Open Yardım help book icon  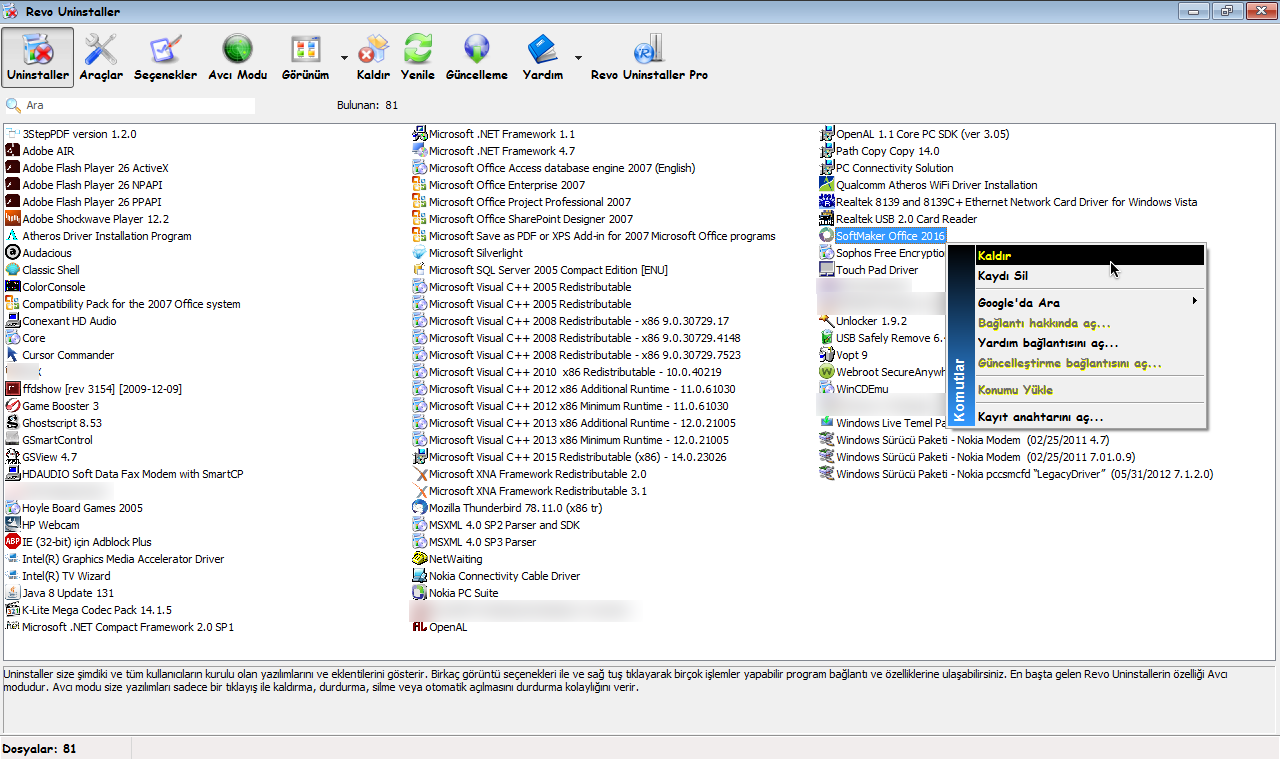tap(542, 50)
